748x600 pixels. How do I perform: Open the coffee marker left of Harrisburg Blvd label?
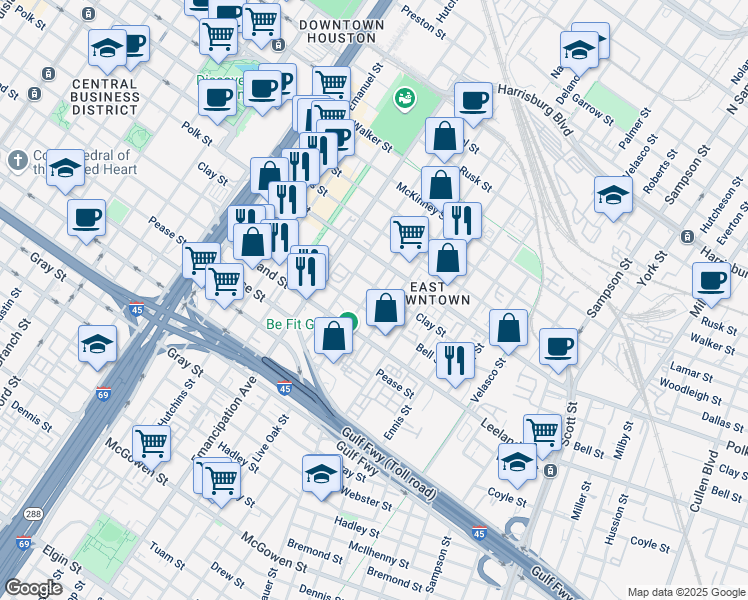473,101
